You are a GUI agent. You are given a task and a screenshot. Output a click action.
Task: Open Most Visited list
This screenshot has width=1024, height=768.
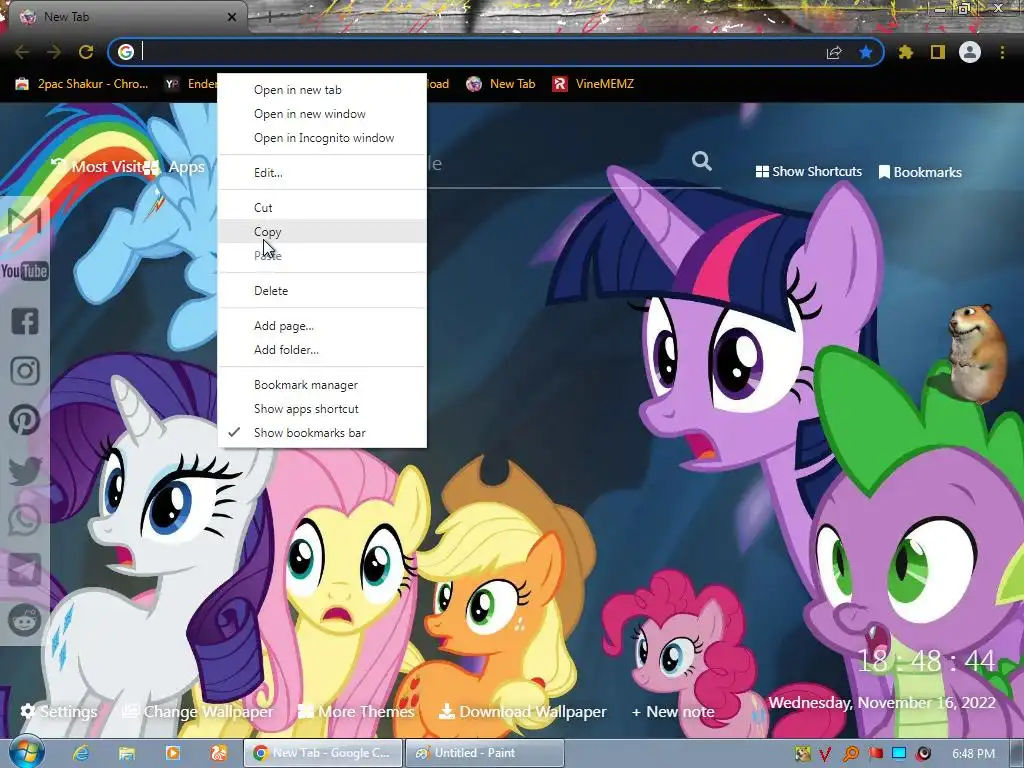(x=97, y=167)
